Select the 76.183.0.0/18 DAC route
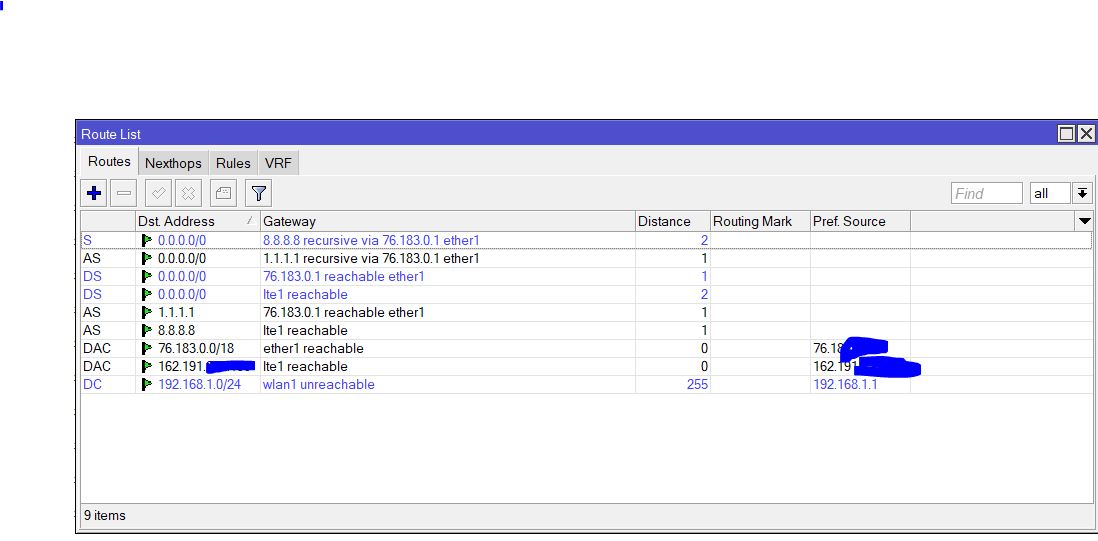This screenshot has width=1098, height=541. click(x=586, y=349)
